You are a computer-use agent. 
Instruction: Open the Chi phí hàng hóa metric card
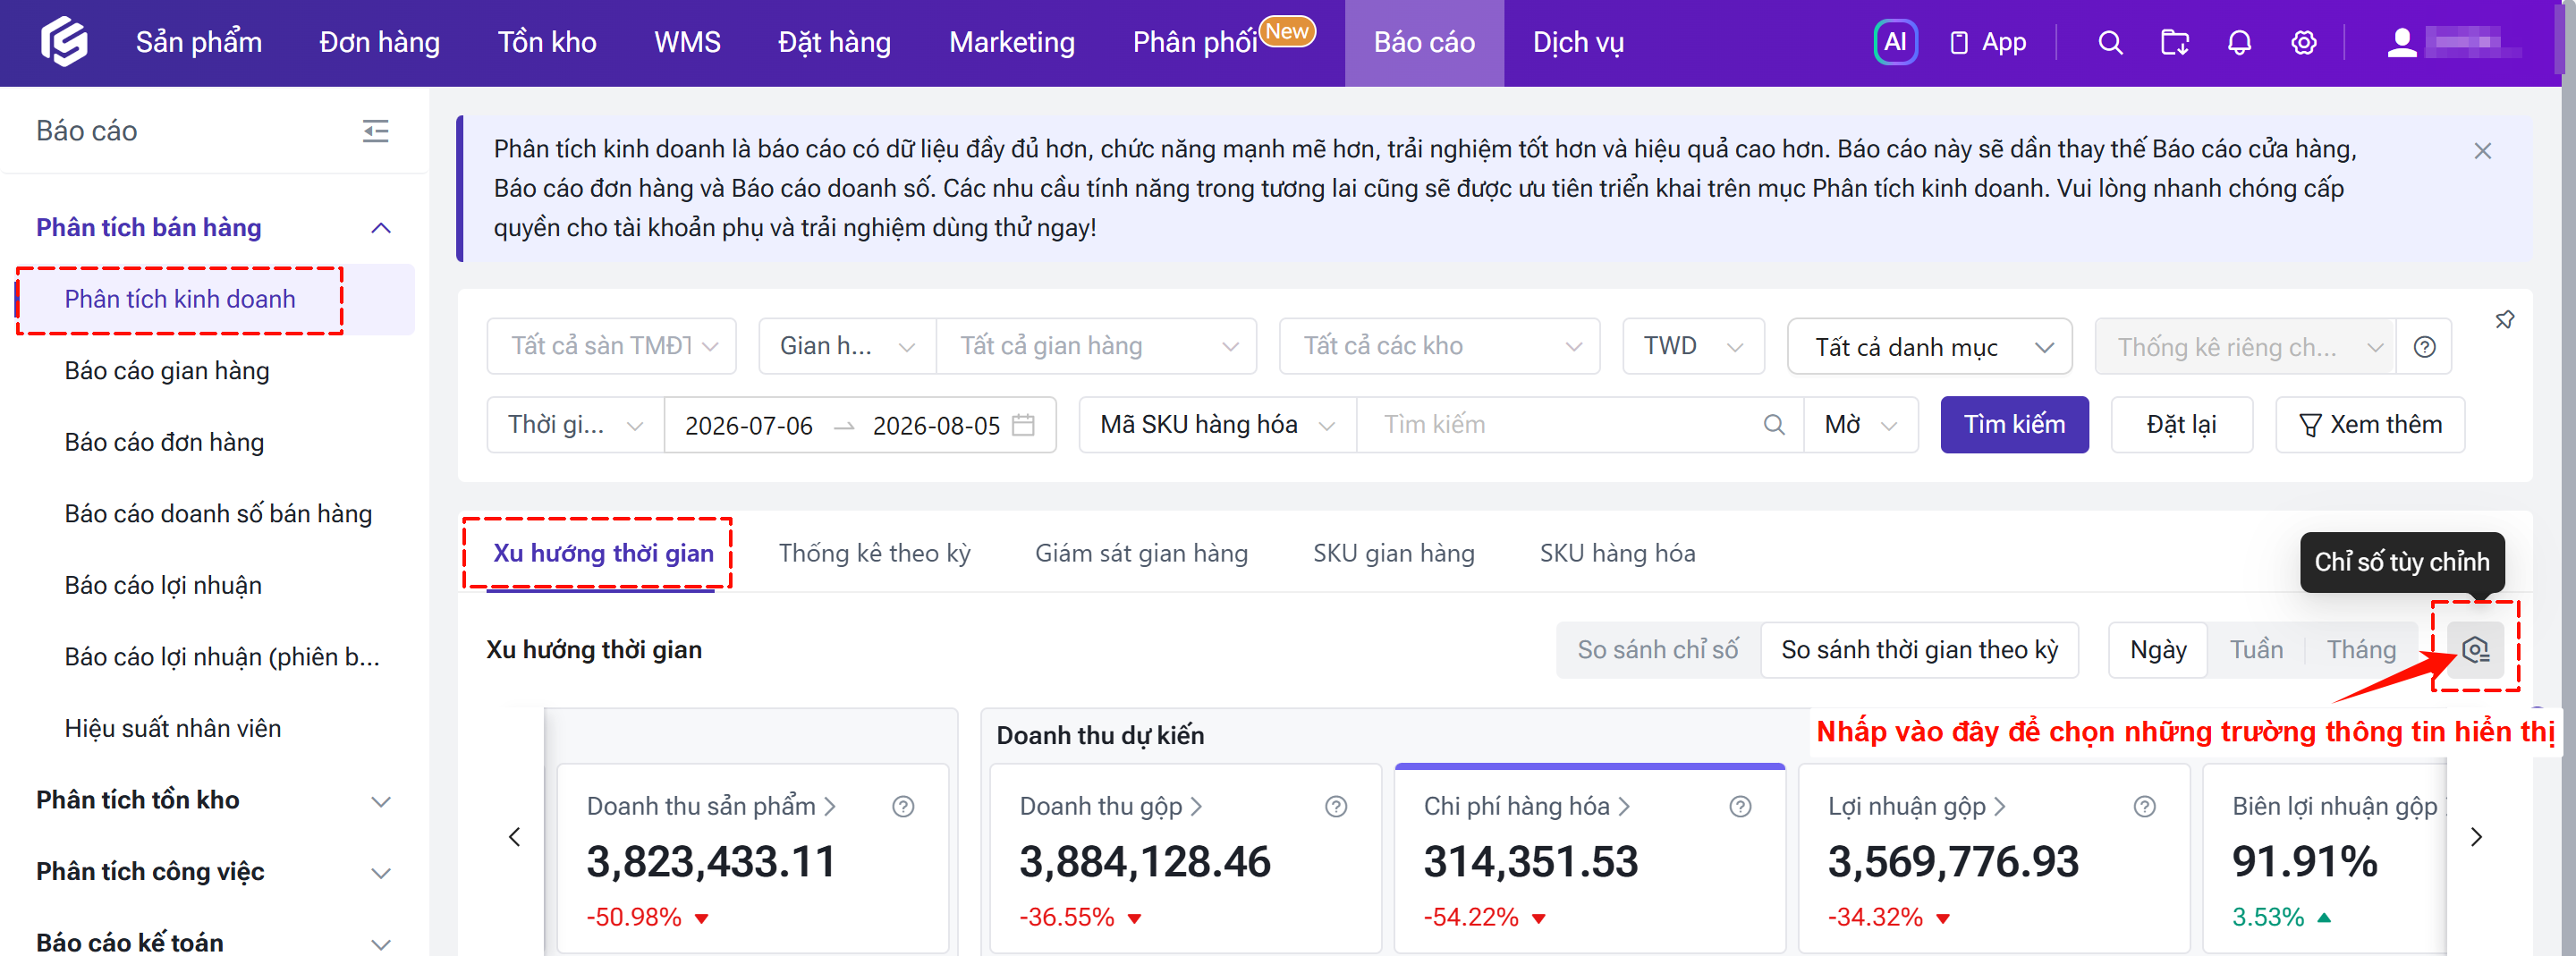click(1589, 858)
